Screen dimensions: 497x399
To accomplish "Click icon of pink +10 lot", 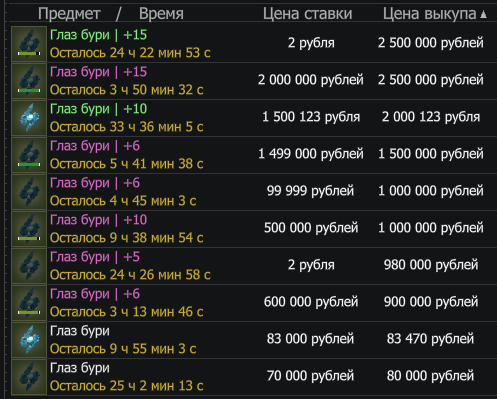I will point(29,229).
